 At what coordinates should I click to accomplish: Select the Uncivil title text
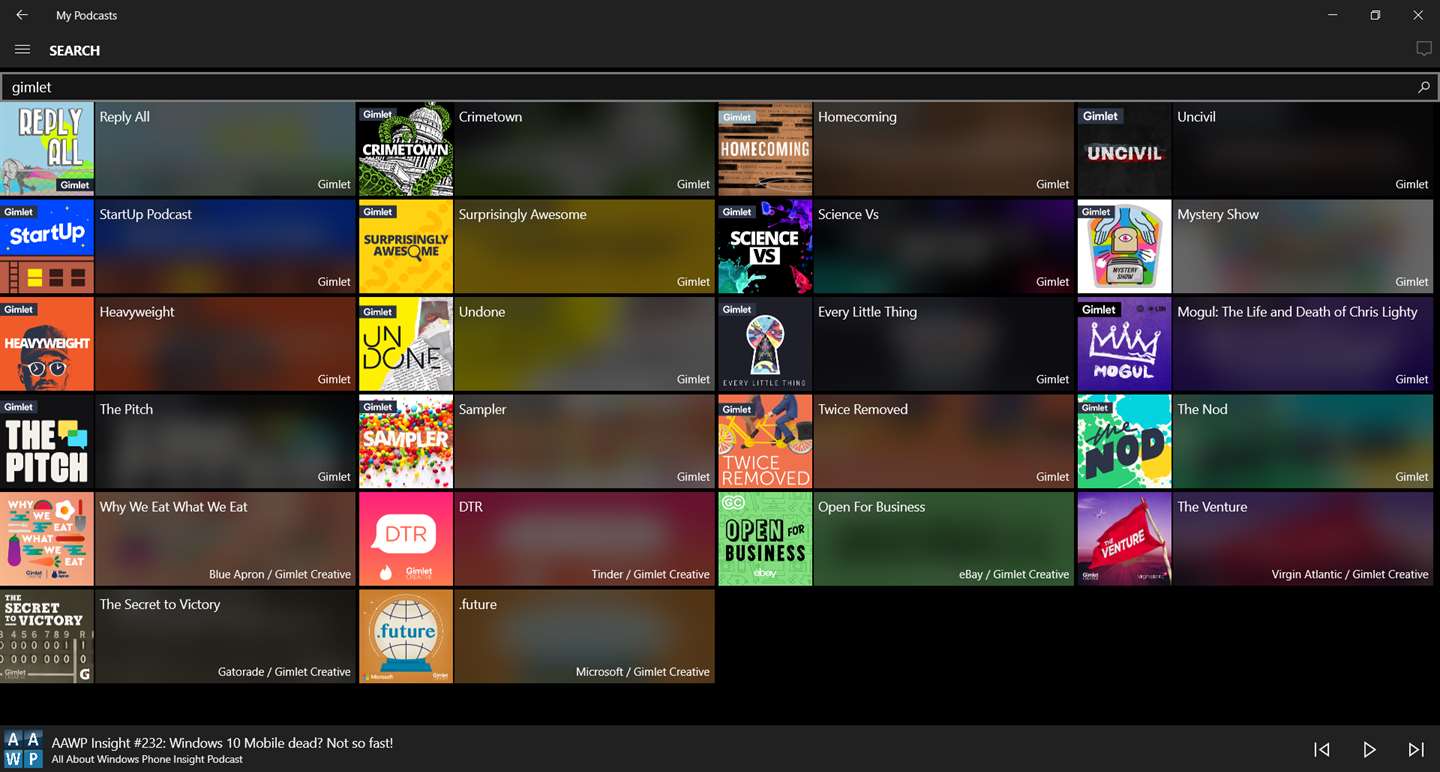[x=1196, y=117]
